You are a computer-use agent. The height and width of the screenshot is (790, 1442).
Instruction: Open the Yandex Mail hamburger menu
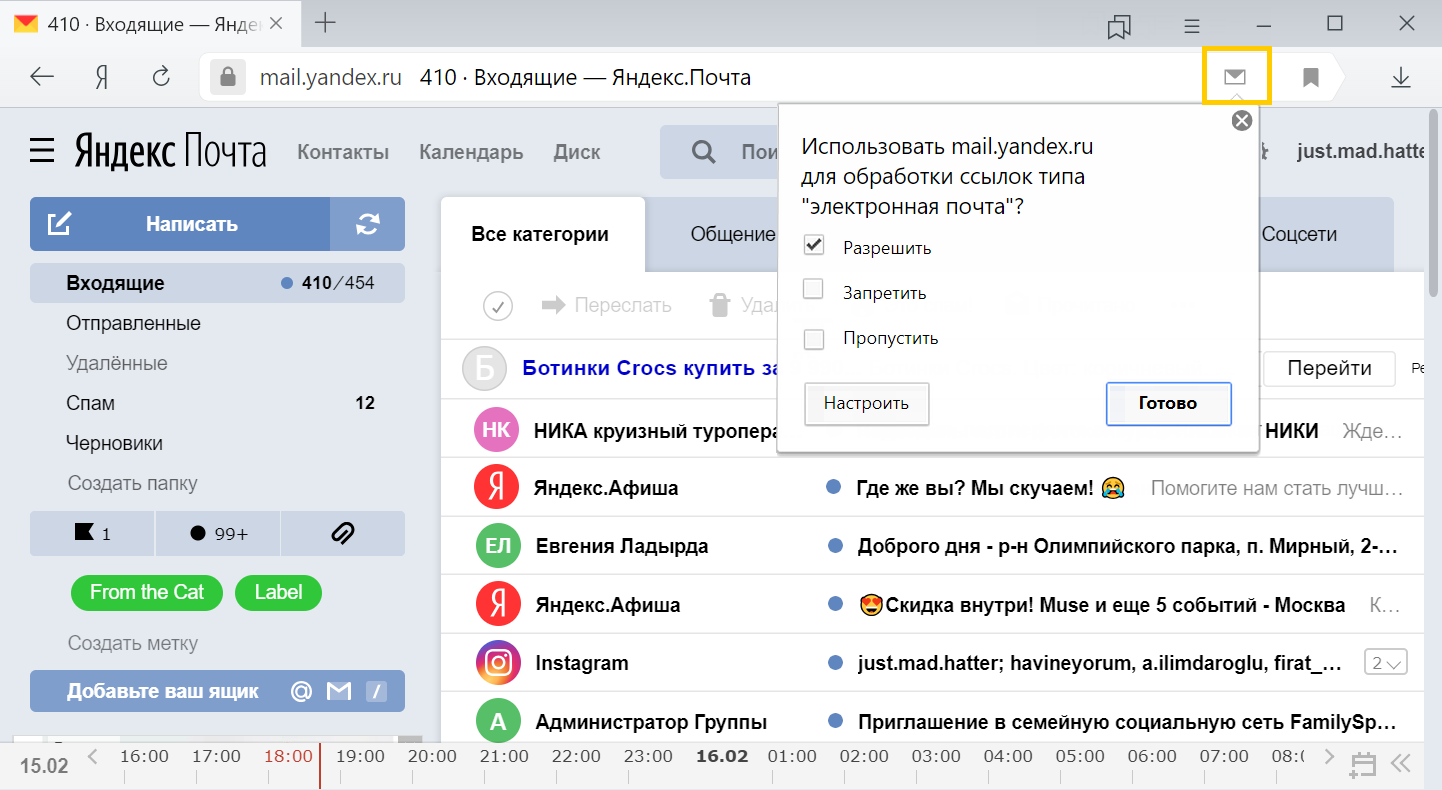click(x=42, y=152)
